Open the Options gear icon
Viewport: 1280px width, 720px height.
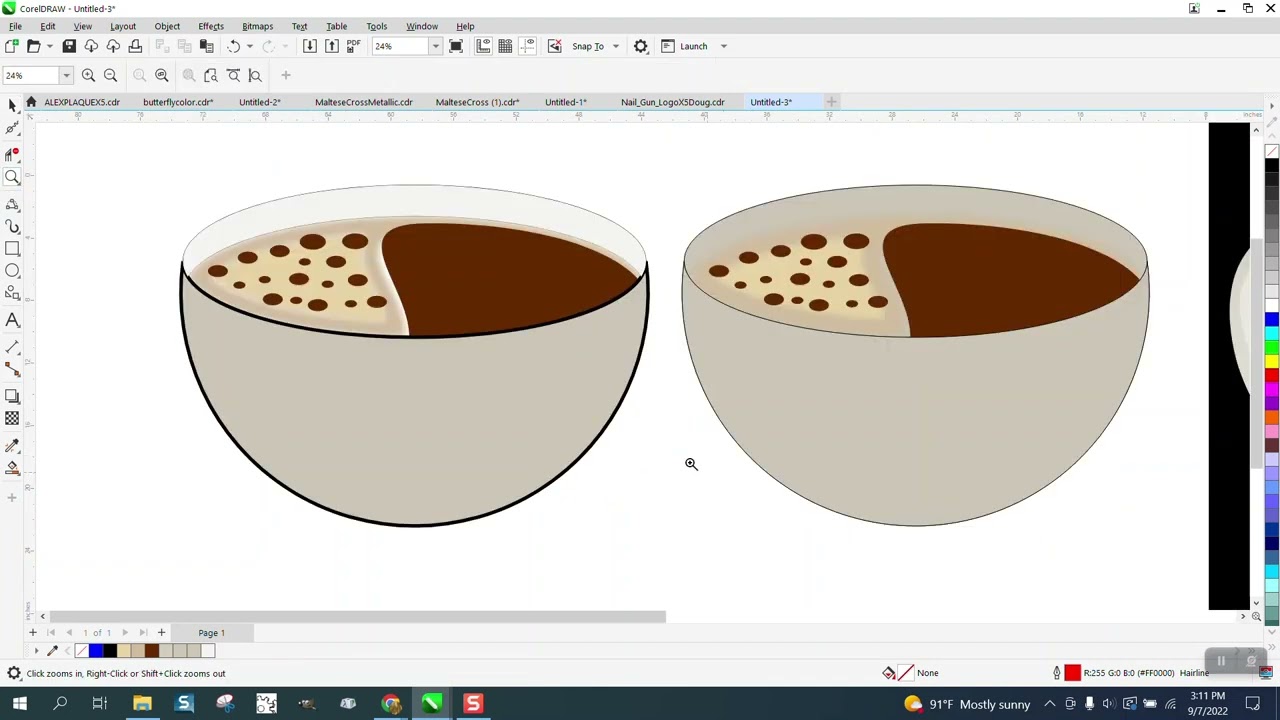pyautogui.click(x=641, y=46)
